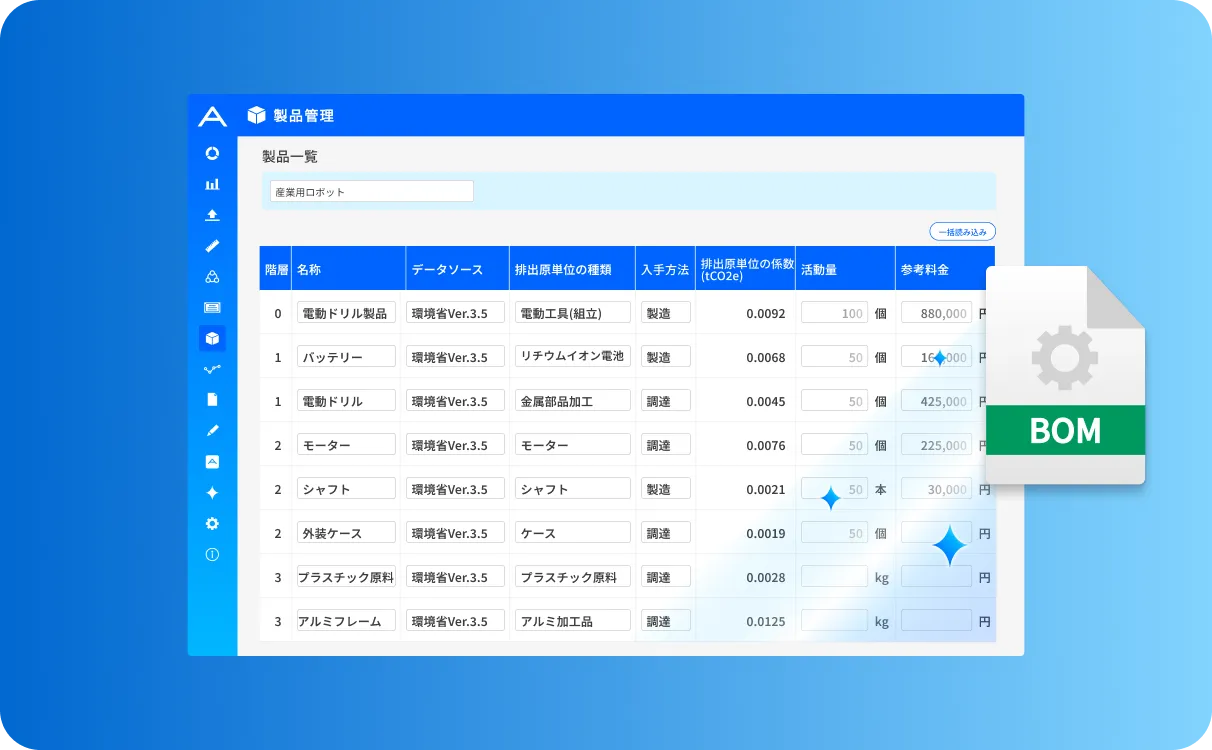Click the 活動量 field showing 100

(834, 313)
